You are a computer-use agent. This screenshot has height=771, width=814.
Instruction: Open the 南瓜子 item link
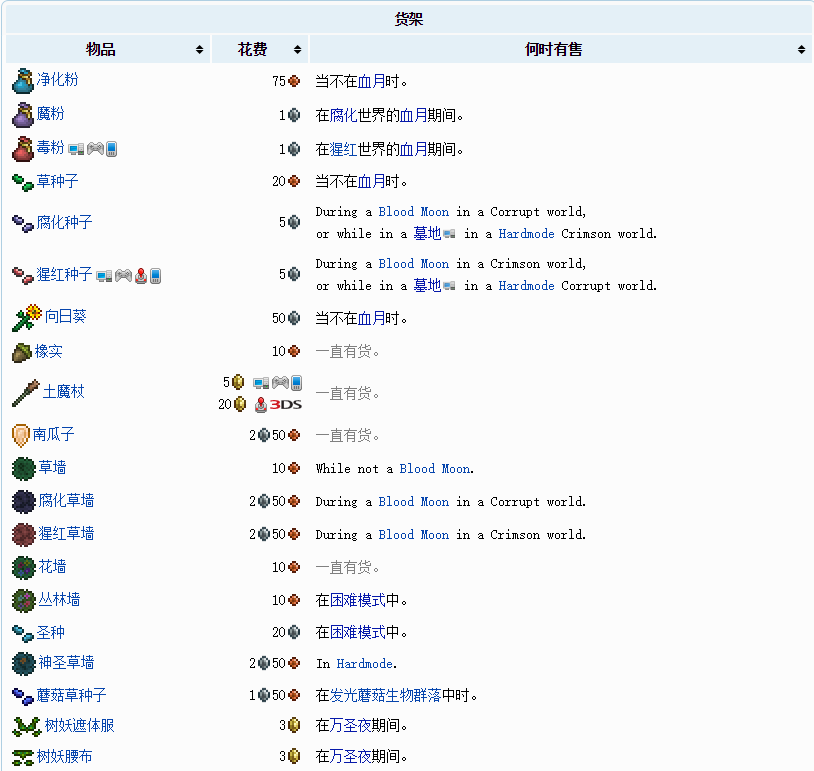pos(53,434)
